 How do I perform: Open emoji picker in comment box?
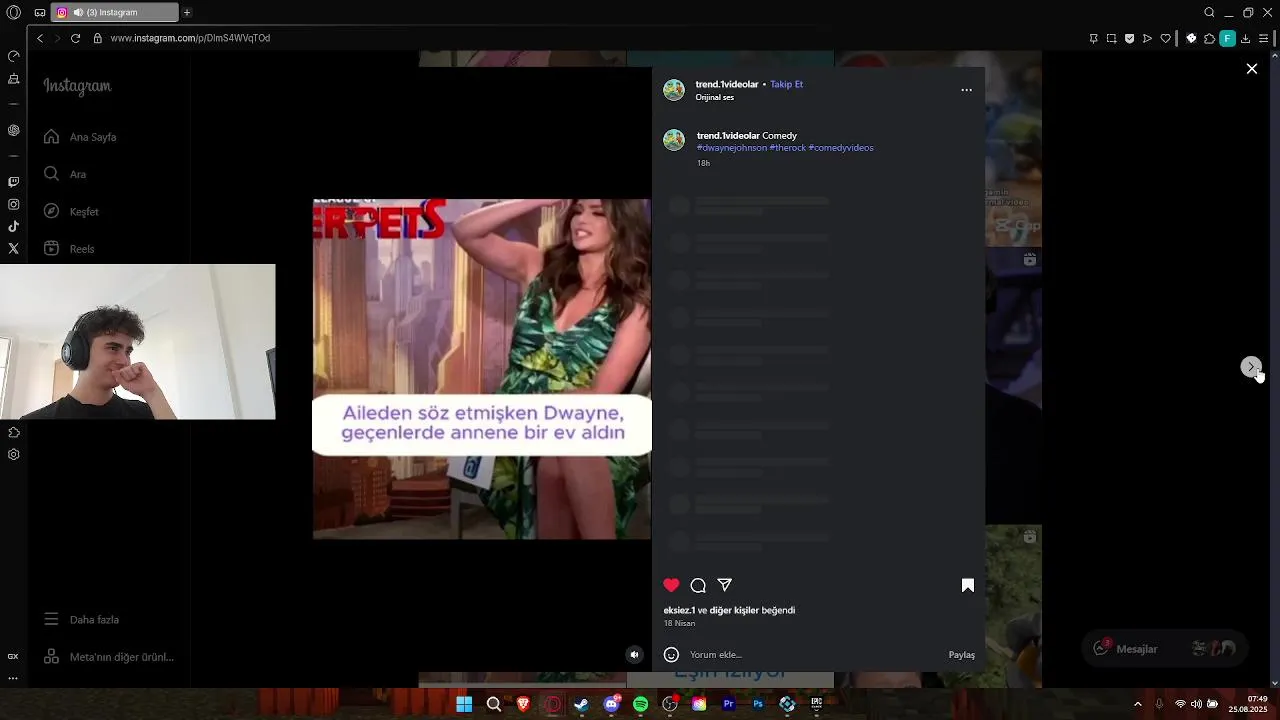coord(671,655)
